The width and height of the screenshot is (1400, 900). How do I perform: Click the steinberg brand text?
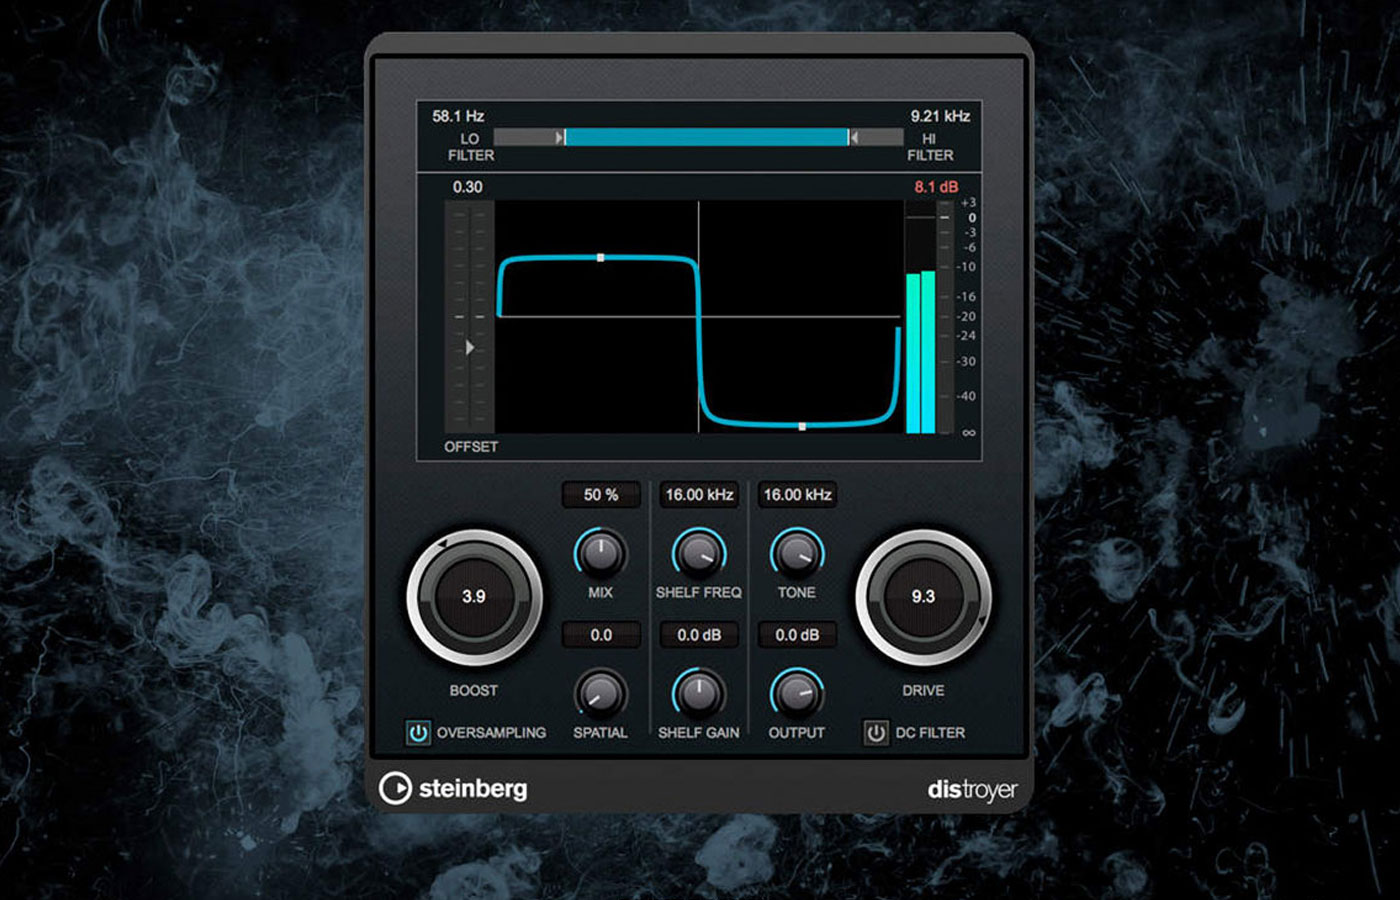point(473,788)
